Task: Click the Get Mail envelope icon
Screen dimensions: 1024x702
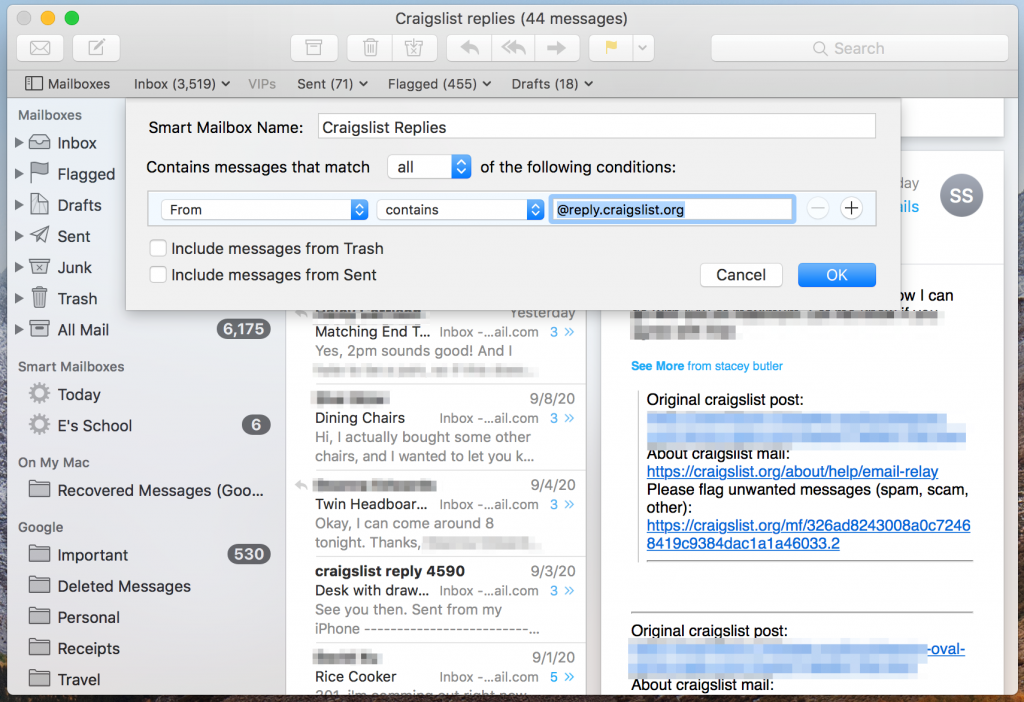Action: click(40, 48)
